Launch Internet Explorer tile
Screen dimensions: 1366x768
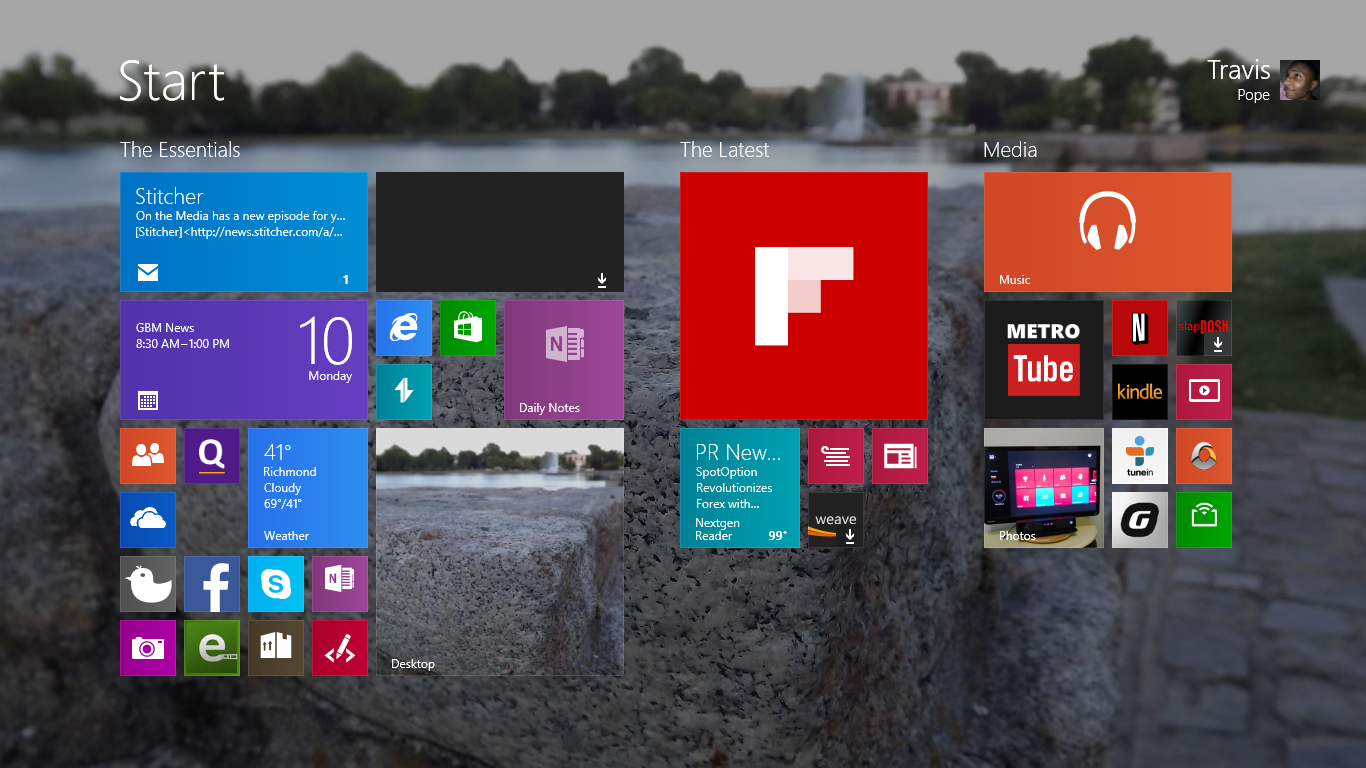404,328
